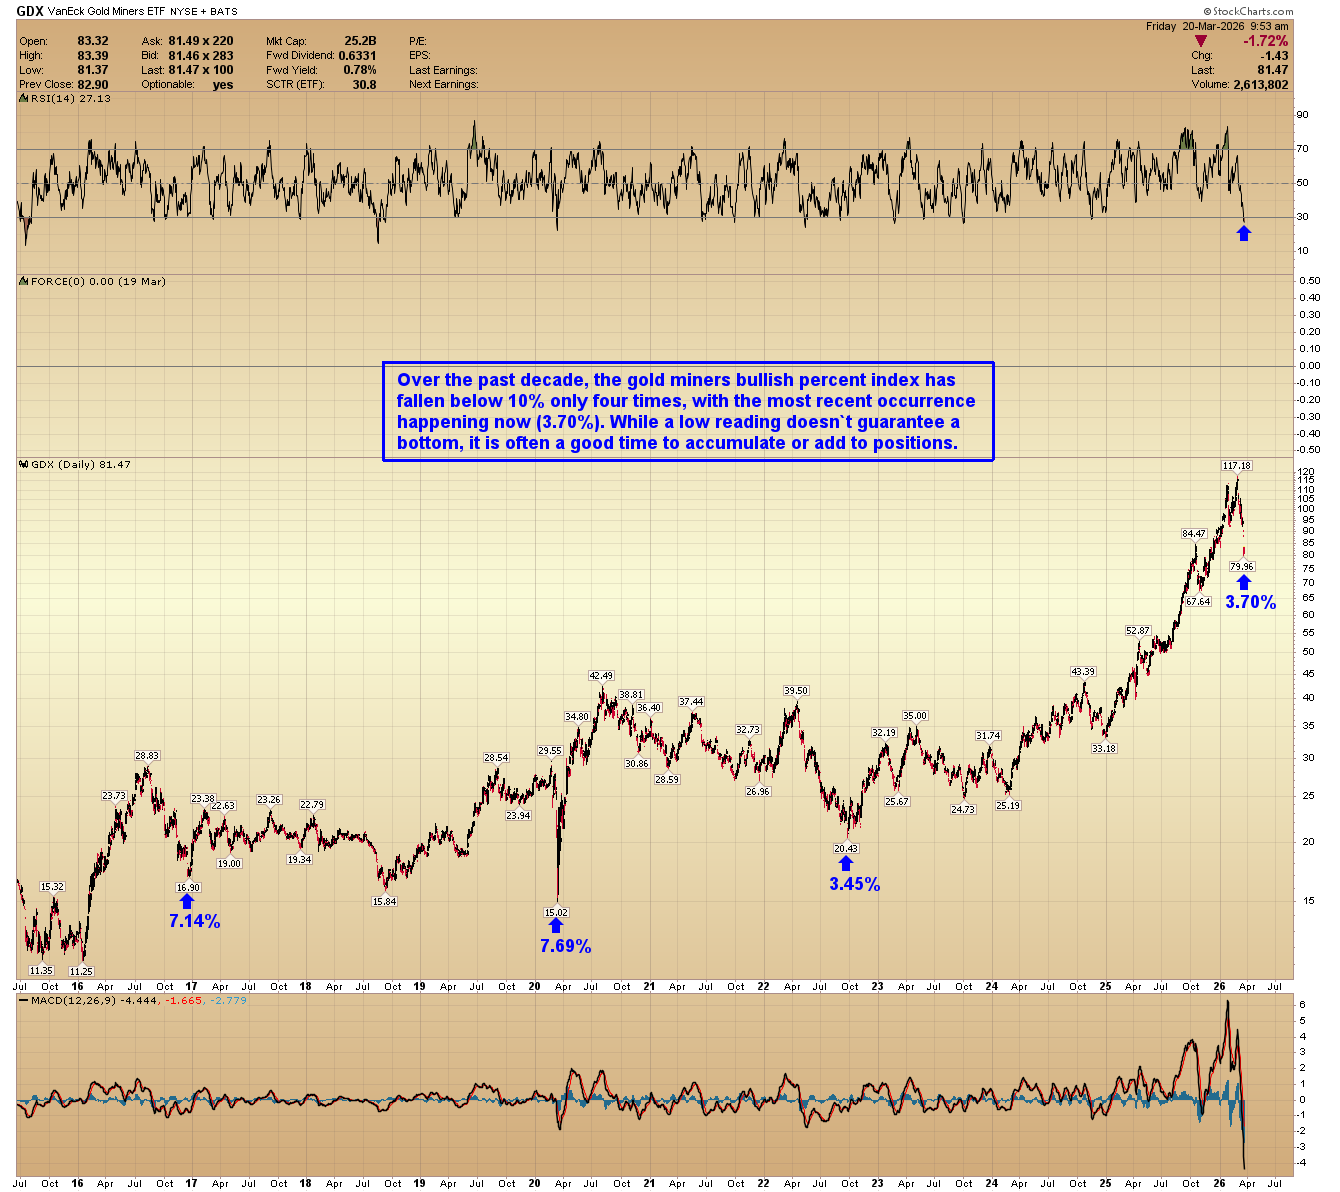Click the price label 37.44
This screenshot has height=1192, width=1340.
pyautogui.click(x=691, y=701)
